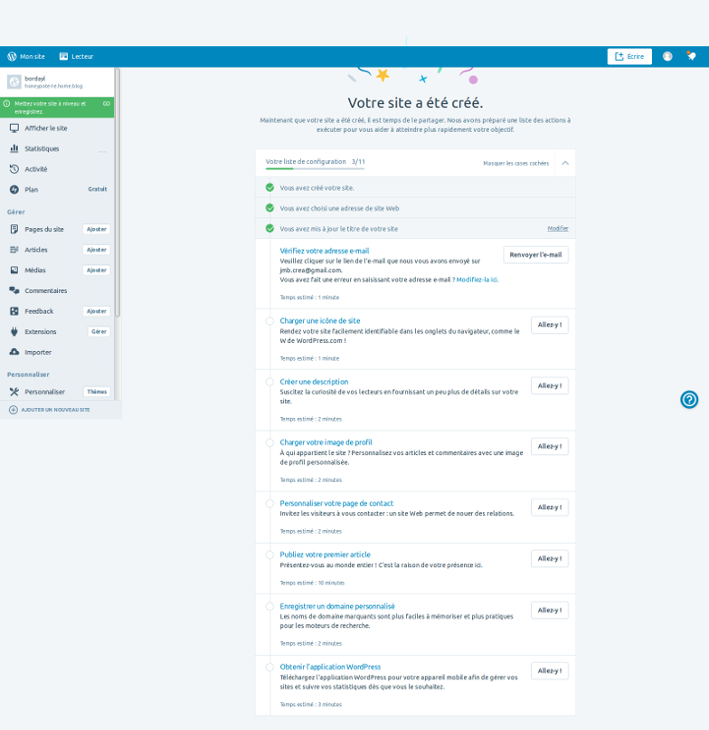Open Statistiques in the sidebar

pos(42,149)
